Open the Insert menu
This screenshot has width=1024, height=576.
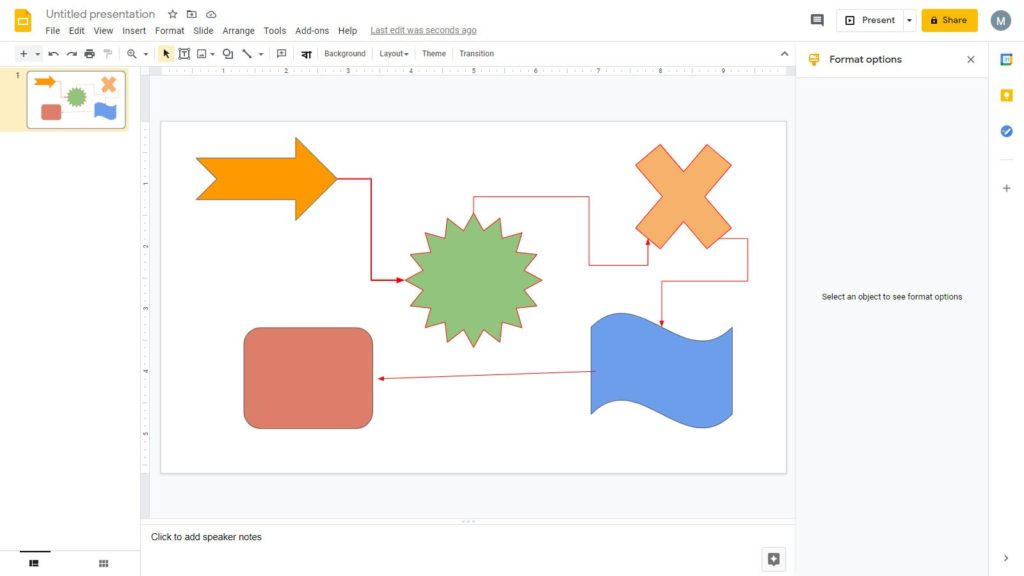click(134, 31)
